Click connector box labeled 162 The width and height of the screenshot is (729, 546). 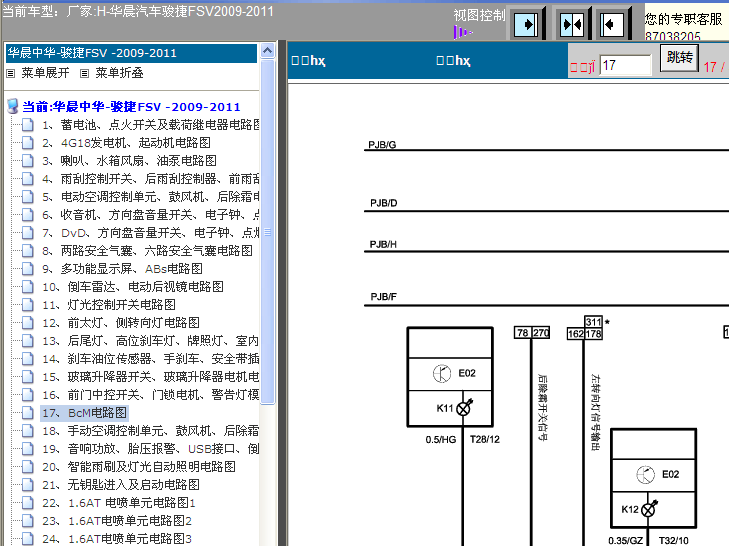click(x=576, y=333)
